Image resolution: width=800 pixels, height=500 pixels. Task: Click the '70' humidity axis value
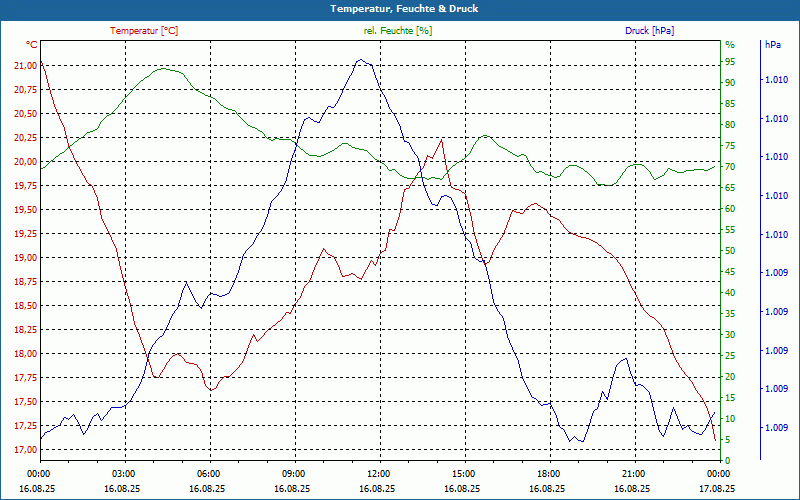[x=730, y=167]
